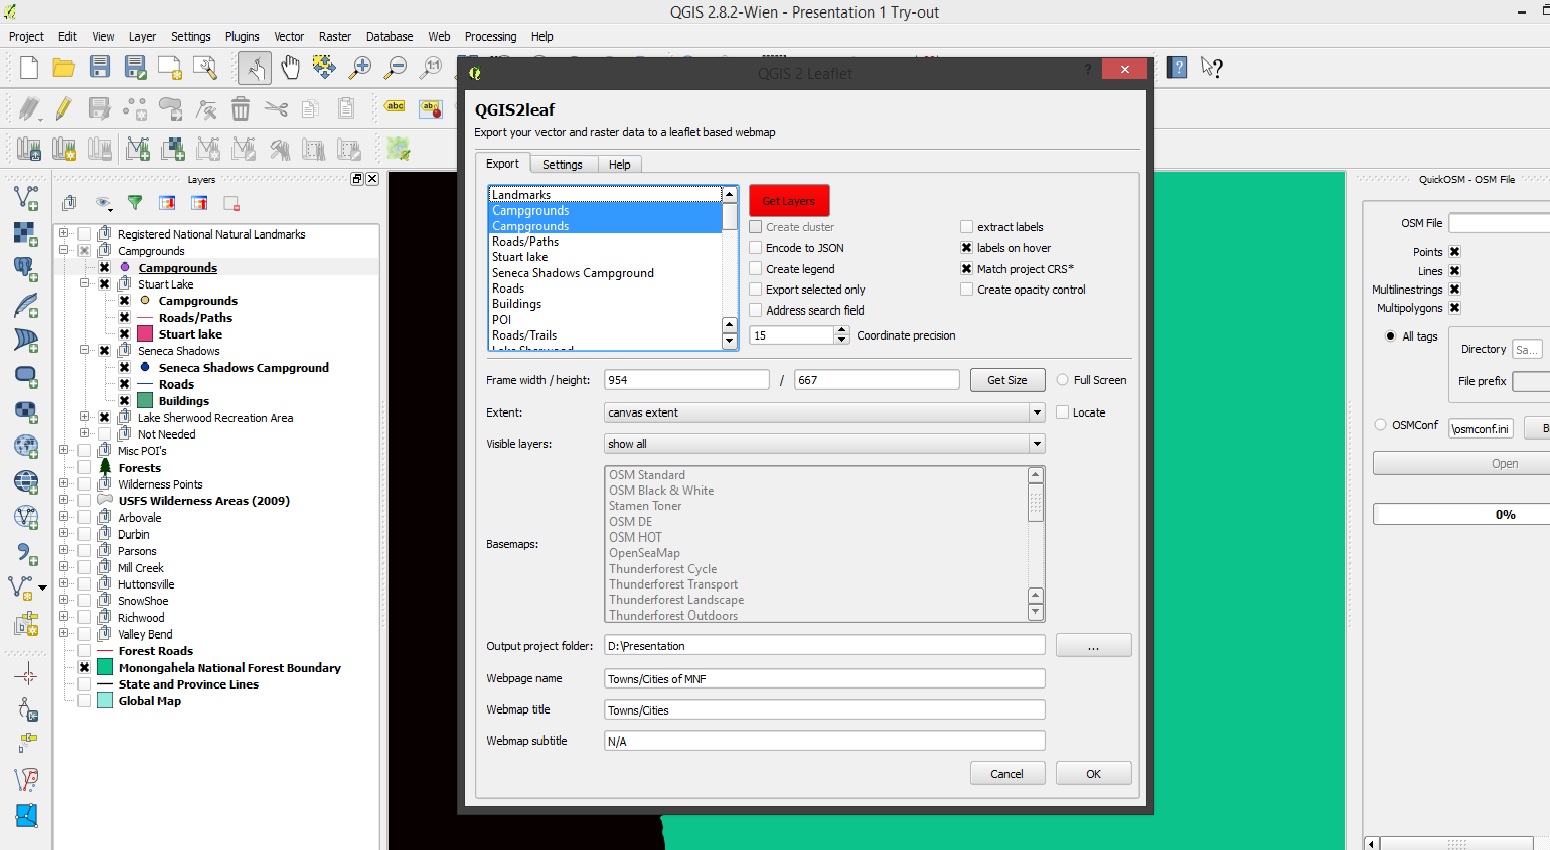This screenshot has width=1550, height=850.
Task: Save the project with the floppy disk icon
Action: [x=100, y=68]
